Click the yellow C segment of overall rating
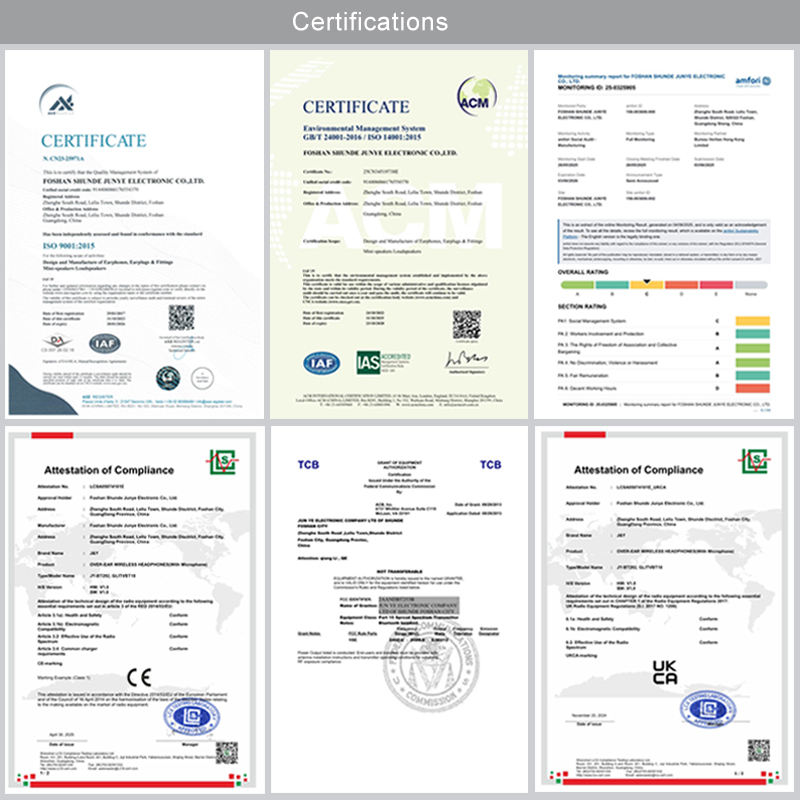Screen dimensions: 800x800 [x=646, y=285]
